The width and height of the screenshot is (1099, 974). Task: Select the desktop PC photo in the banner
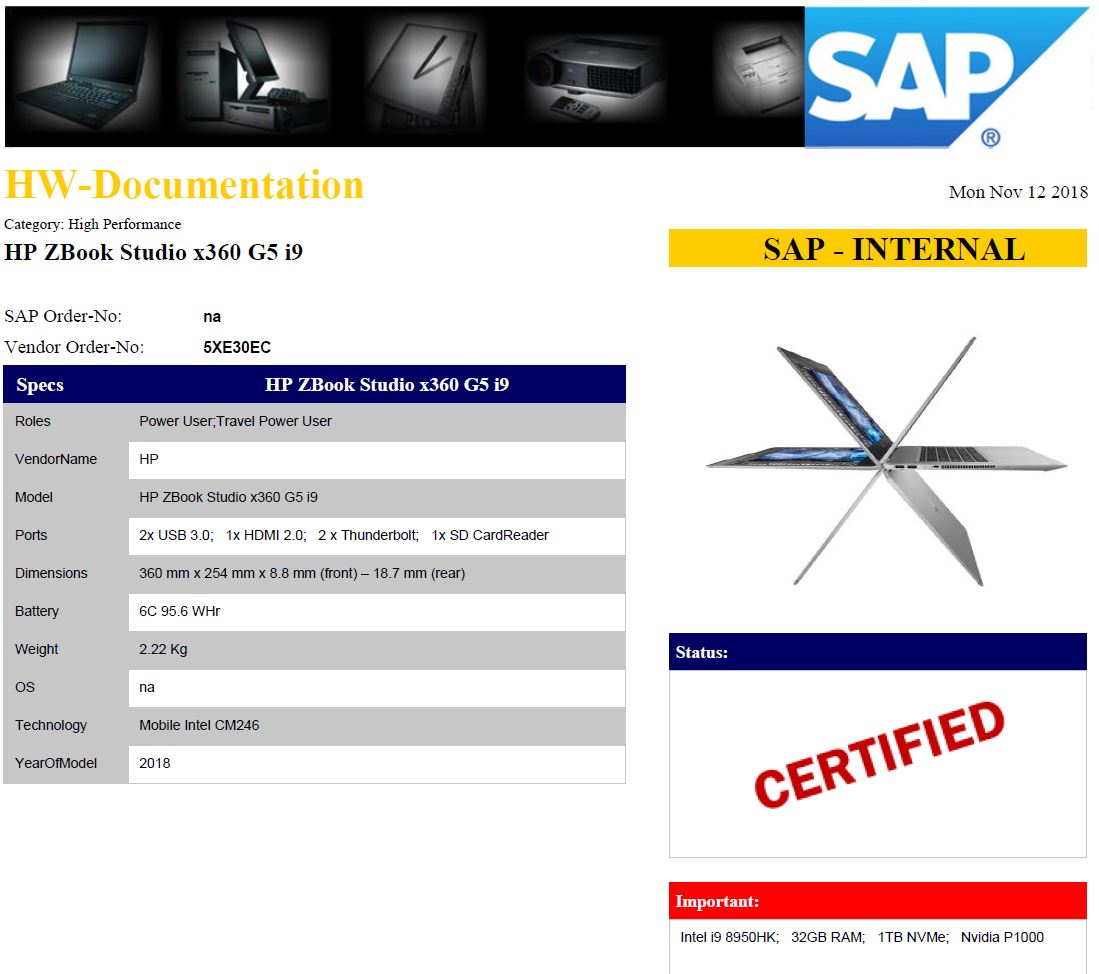coord(252,76)
